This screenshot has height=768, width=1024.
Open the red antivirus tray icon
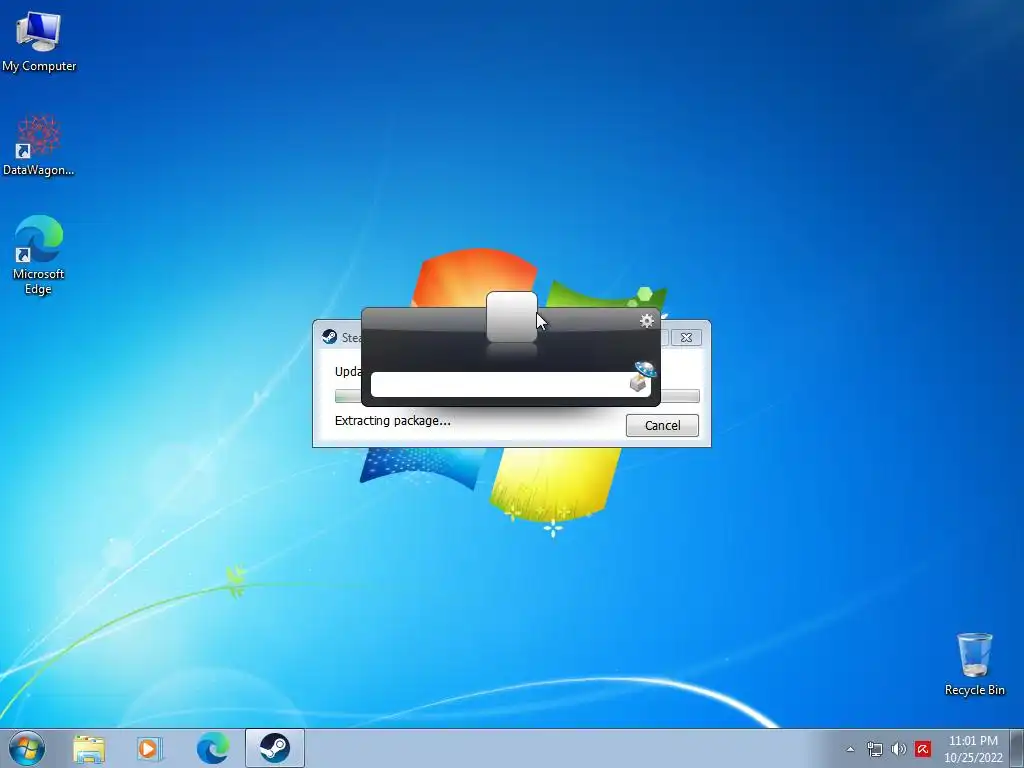[x=922, y=749]
